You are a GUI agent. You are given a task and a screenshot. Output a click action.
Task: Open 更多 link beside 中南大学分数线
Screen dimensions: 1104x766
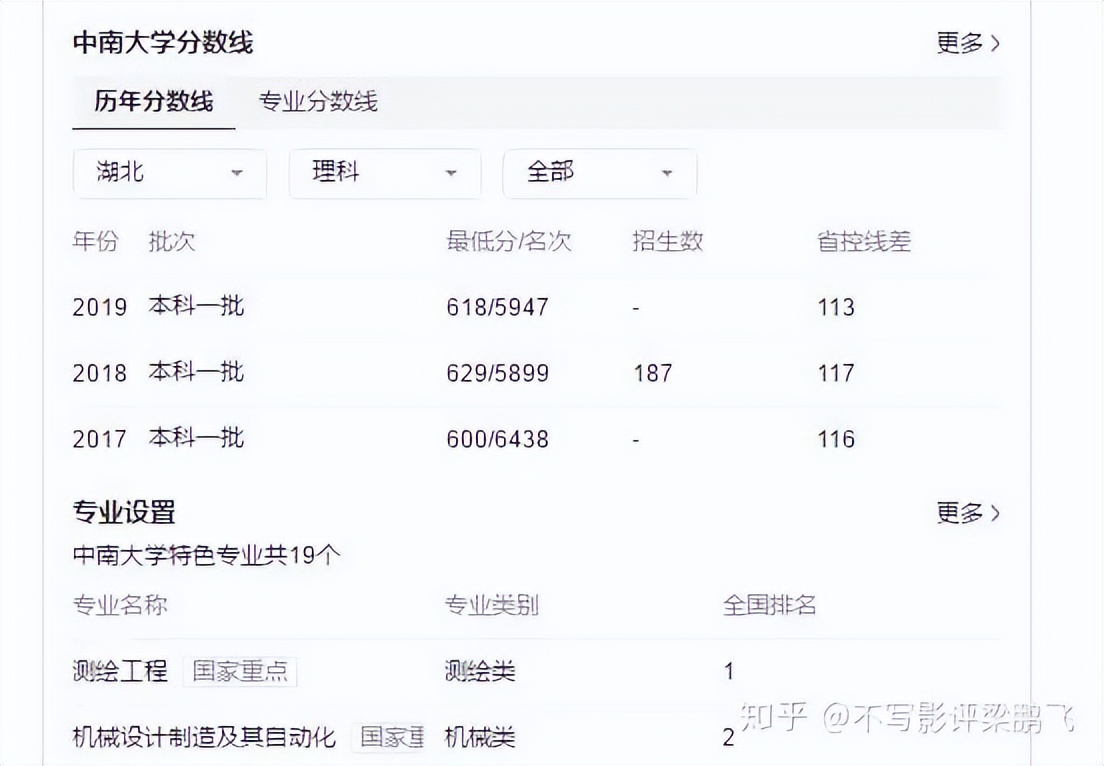coord(967,43)
